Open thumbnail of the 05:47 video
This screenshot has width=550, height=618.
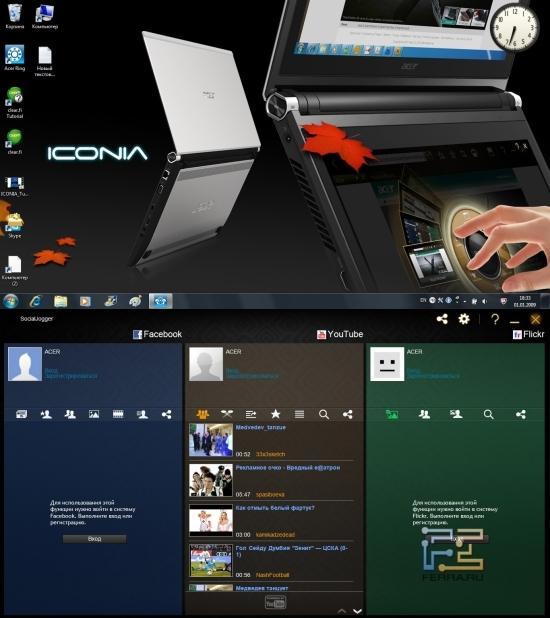coord(211,480)
